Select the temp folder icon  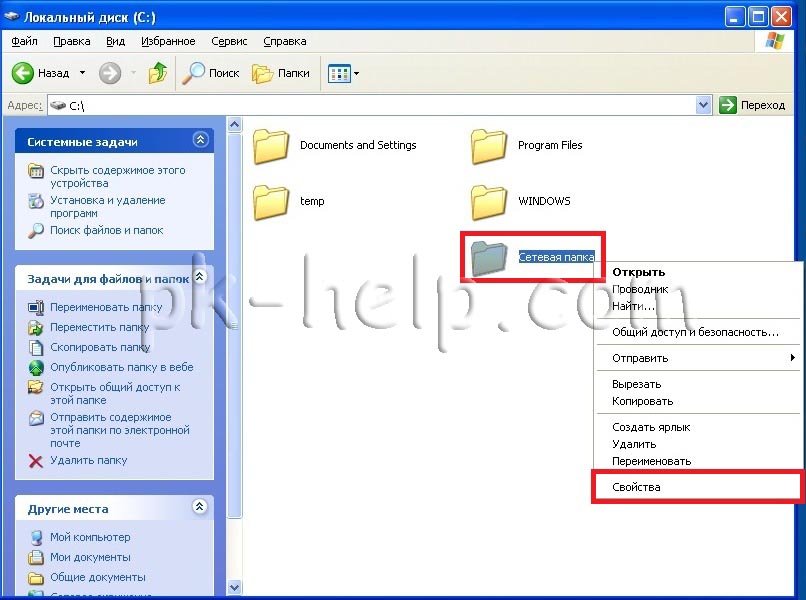[271, 202]
